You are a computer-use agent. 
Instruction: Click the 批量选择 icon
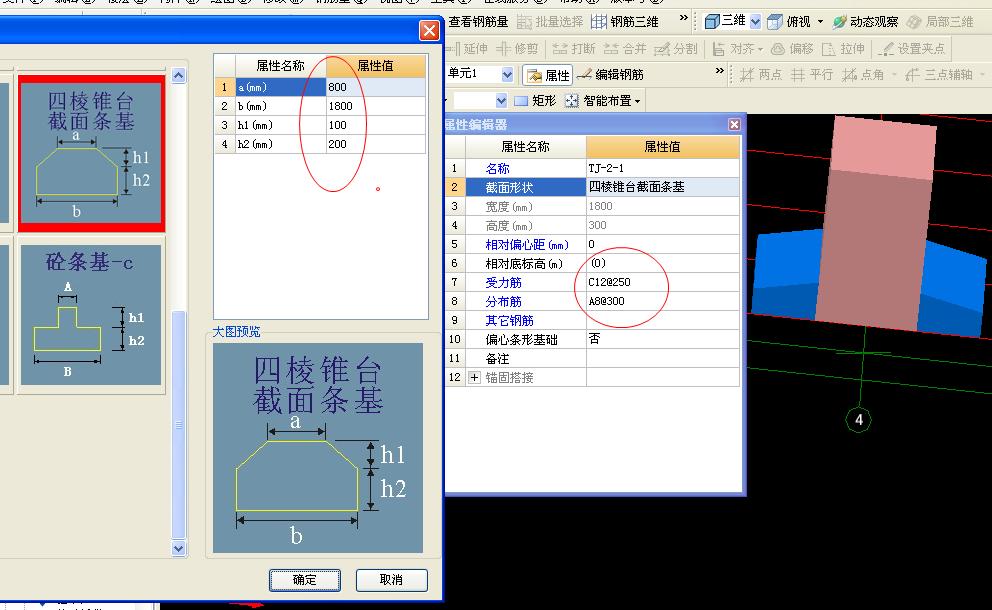[524, 22]
